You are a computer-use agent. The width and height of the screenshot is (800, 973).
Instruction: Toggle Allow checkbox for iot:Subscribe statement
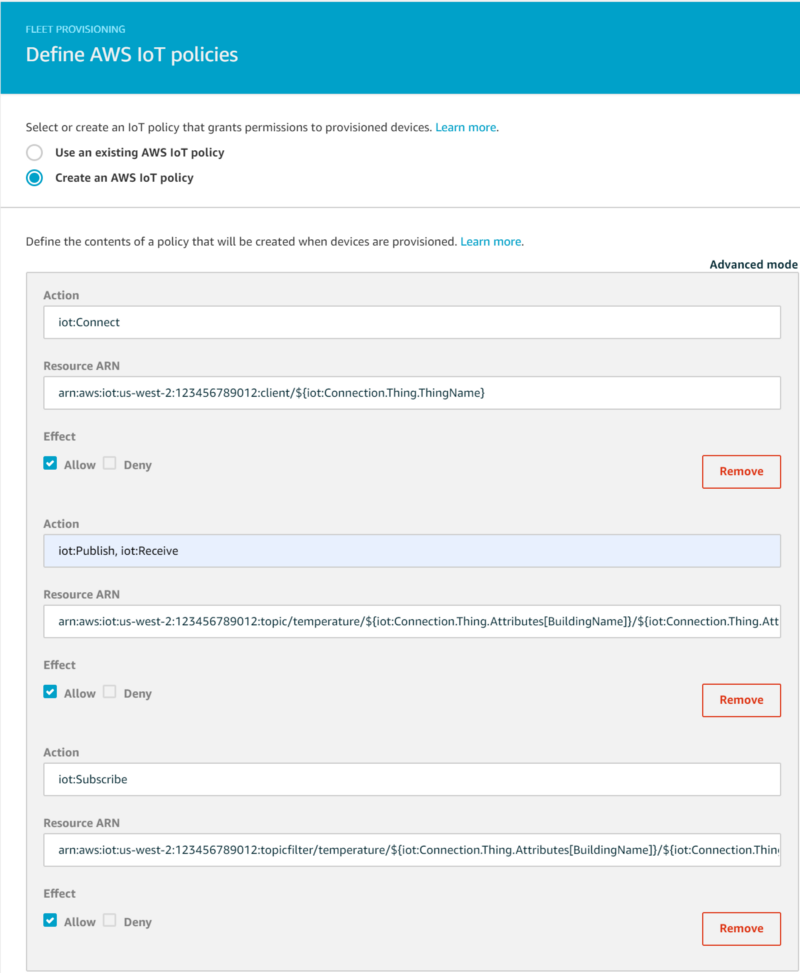(x=50, y=920)
